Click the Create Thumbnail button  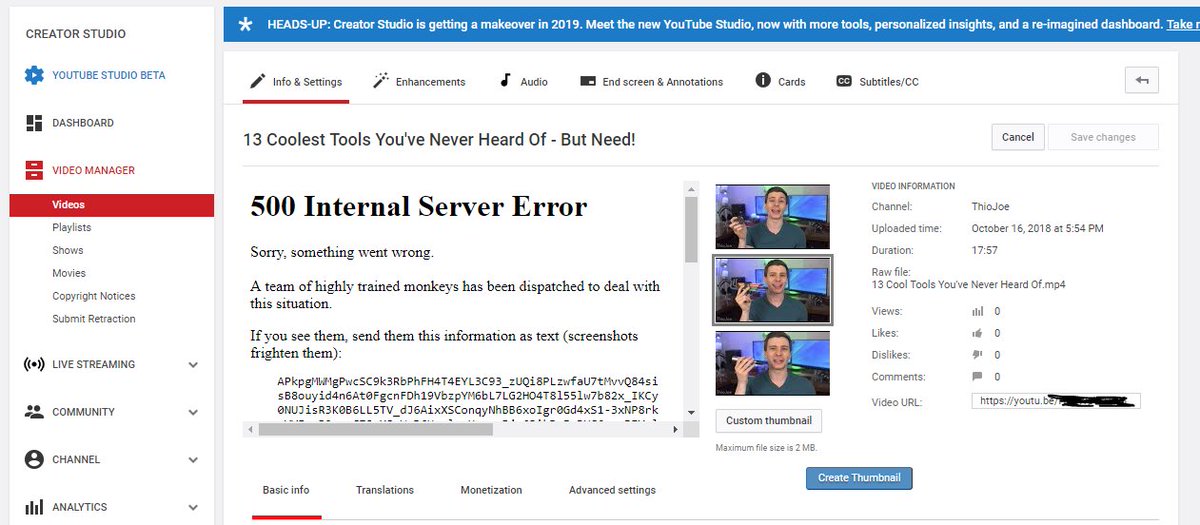tap(859, 478)
